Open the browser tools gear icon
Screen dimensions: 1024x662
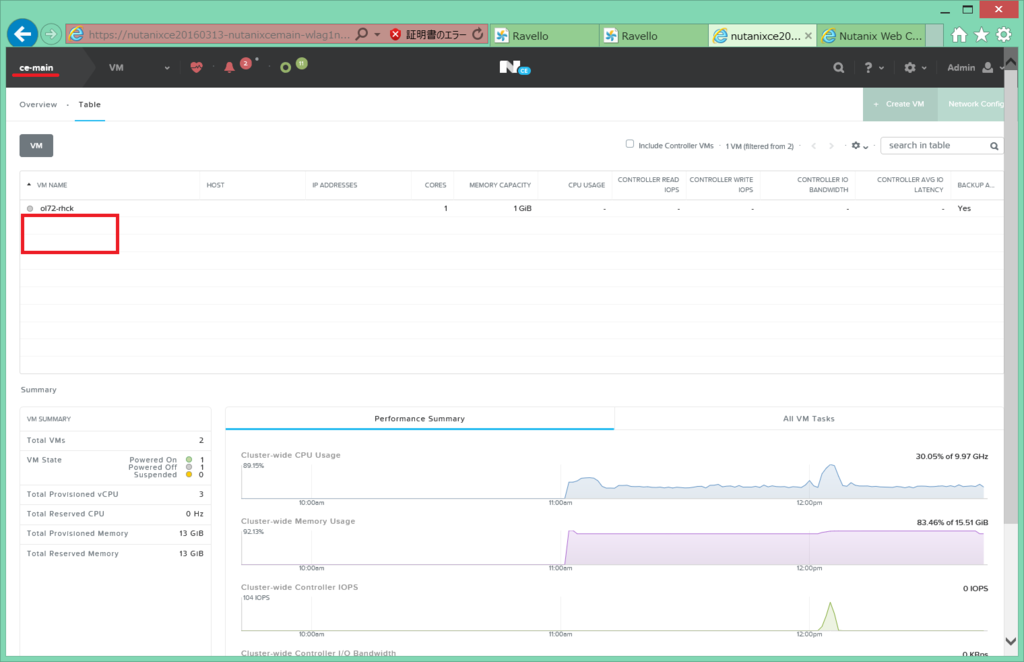[1004, 35]
